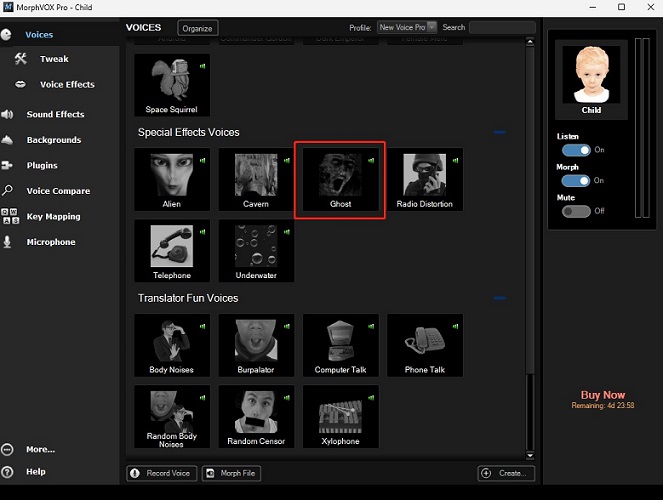Collapse the Translator Fun Voices section
Screen dimensions: 663x500
point(500,298)
